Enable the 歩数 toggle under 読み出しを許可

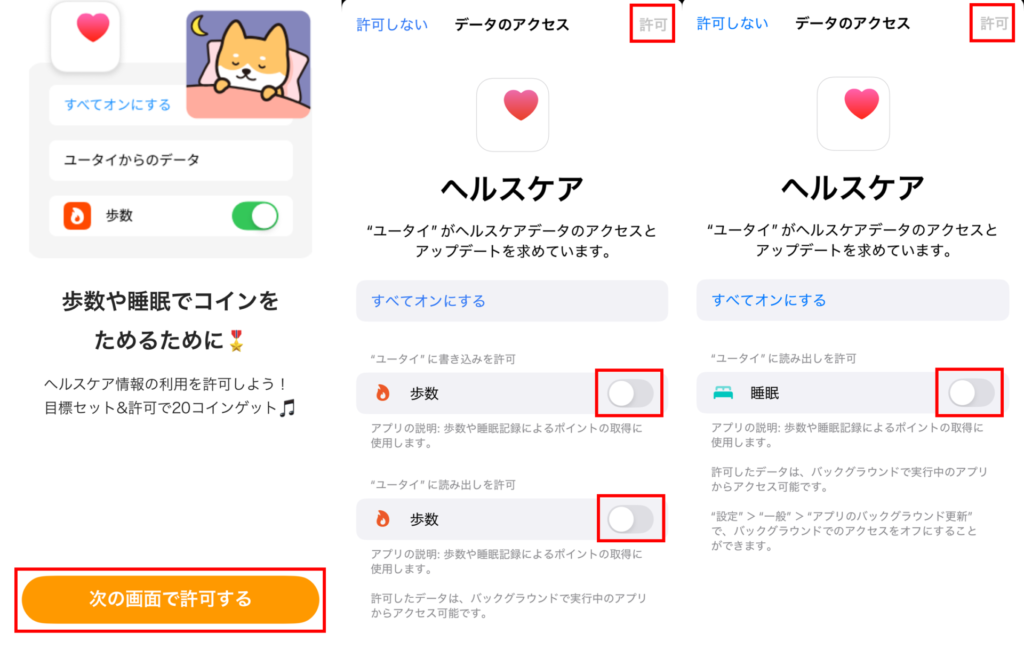click(630, 519)
